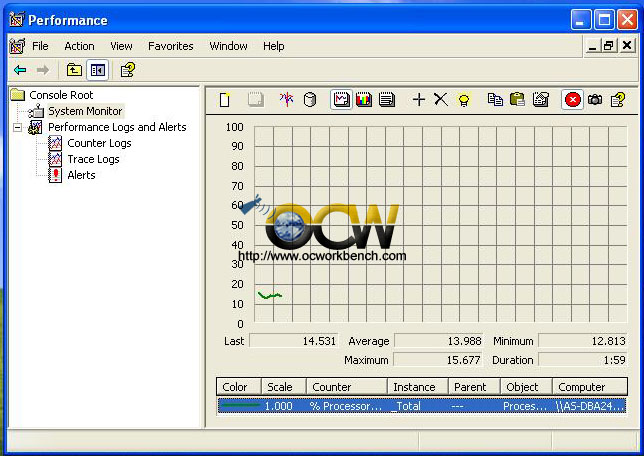Select View Log Data cylinder icon
The height and width of the screenshot is (456, 644).
(x=310, y=100)
